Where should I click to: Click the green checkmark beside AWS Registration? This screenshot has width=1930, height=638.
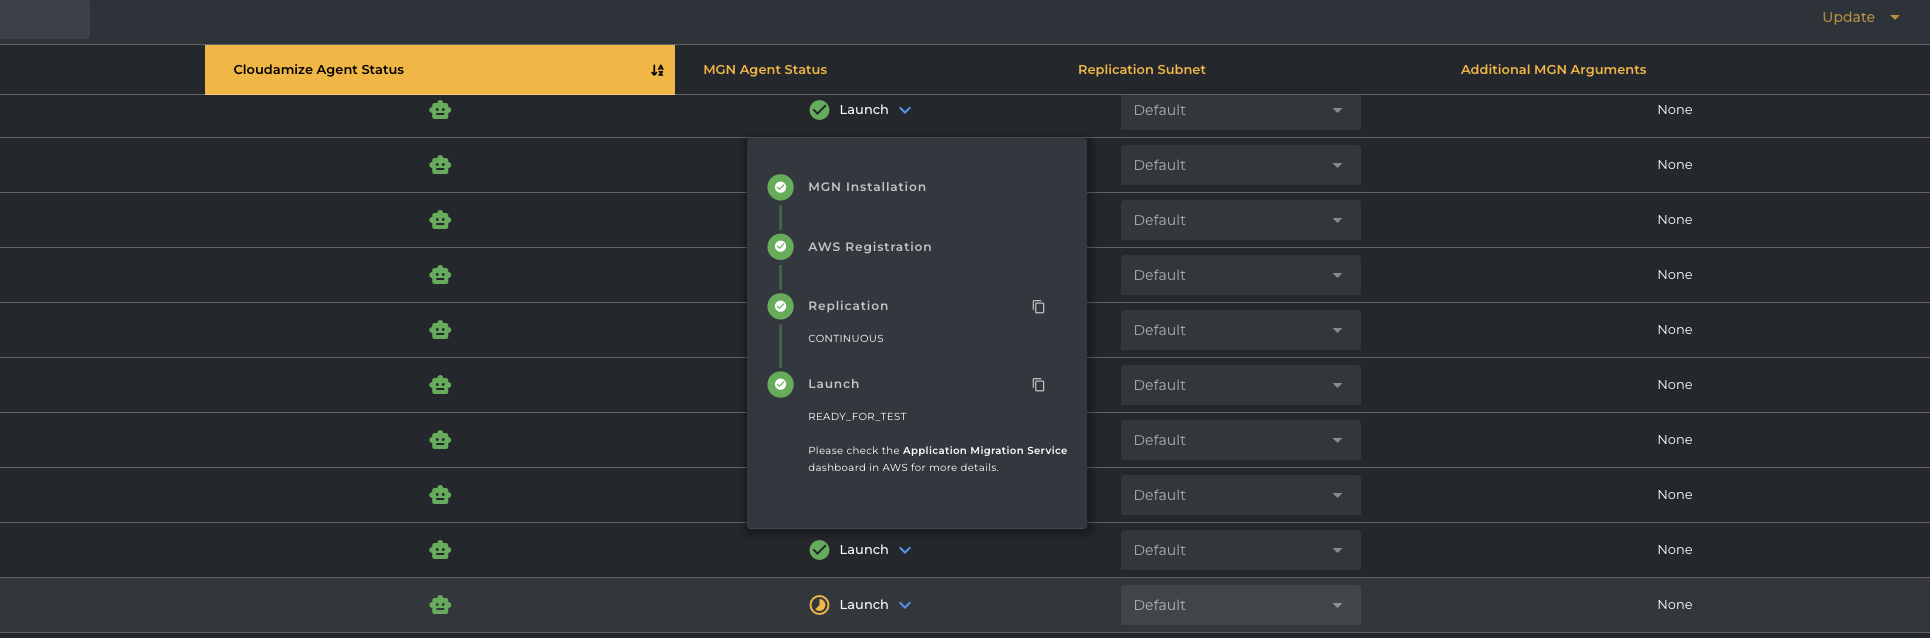780,247
